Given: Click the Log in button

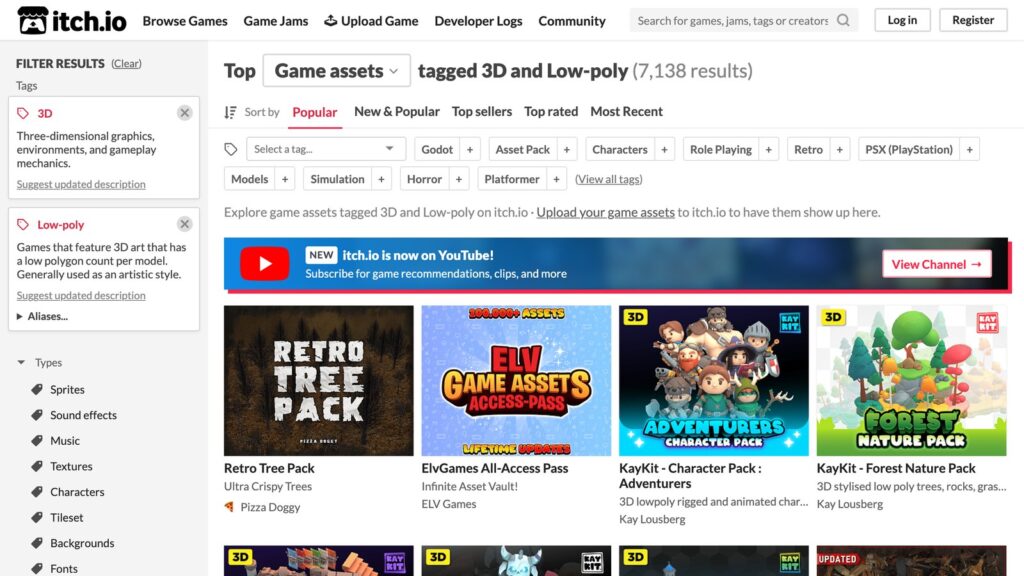Looking at the screenshot, I should (902, 20).
